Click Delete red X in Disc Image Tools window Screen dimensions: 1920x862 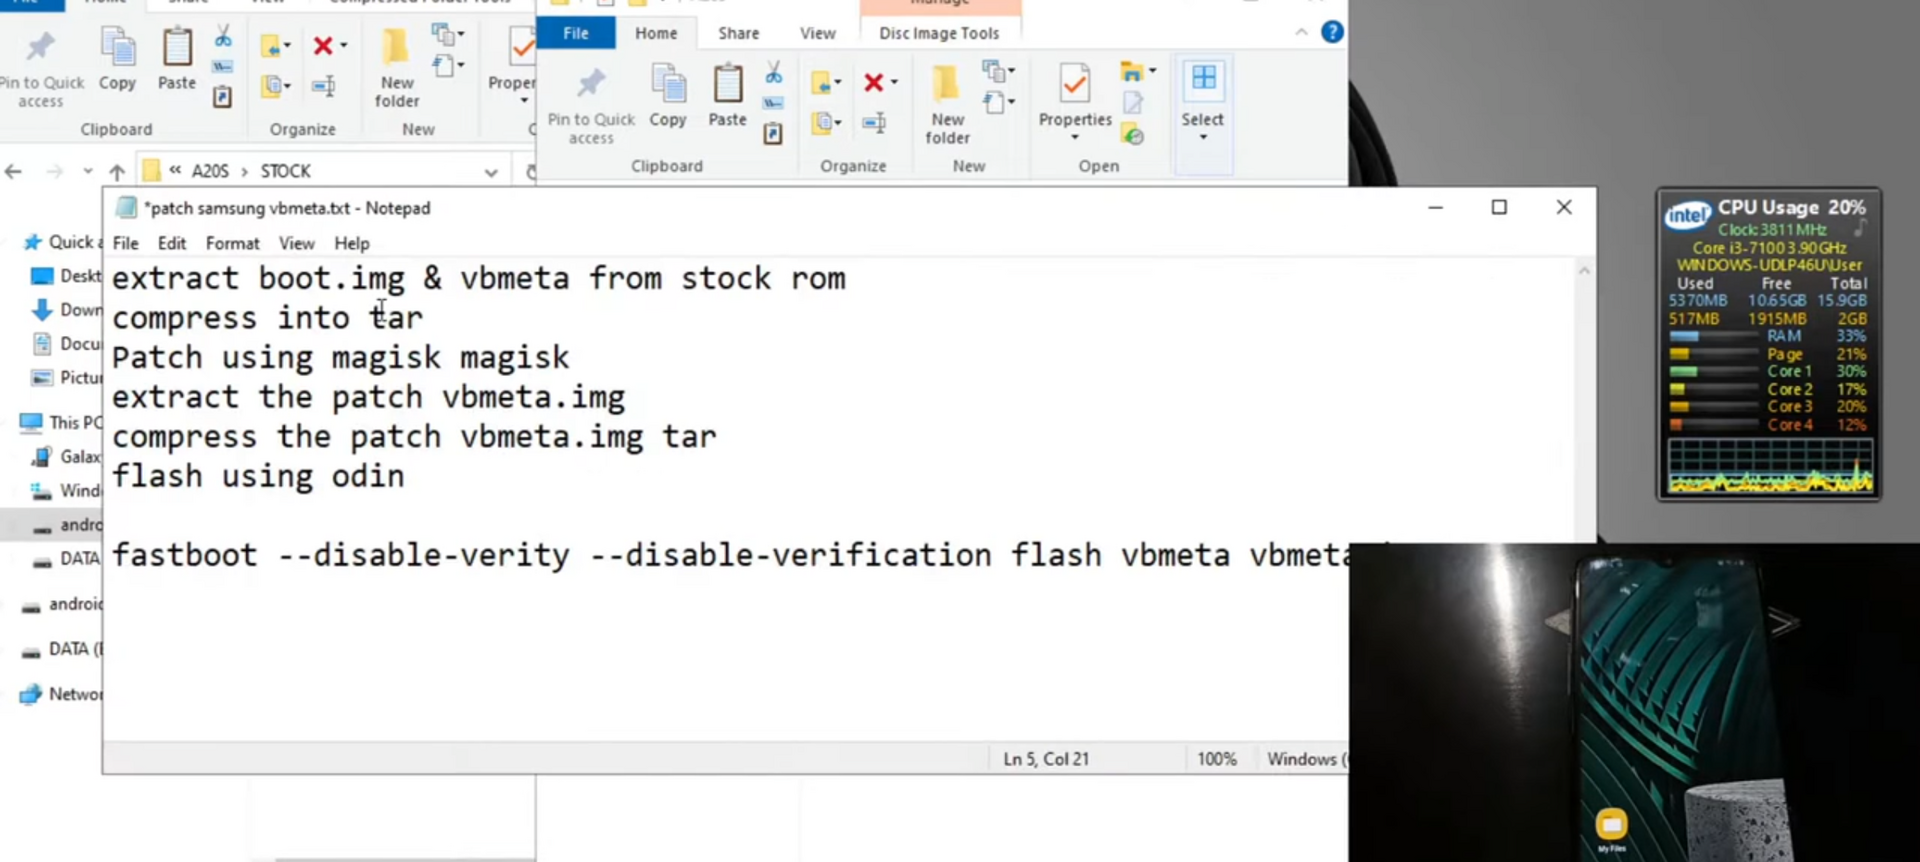874,82
